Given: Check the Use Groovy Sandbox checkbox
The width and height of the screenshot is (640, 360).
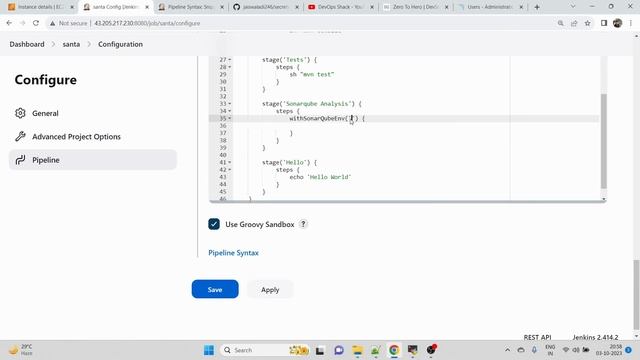Looking at the screenshot, I should pyautogui.click(x=214, y=224).
